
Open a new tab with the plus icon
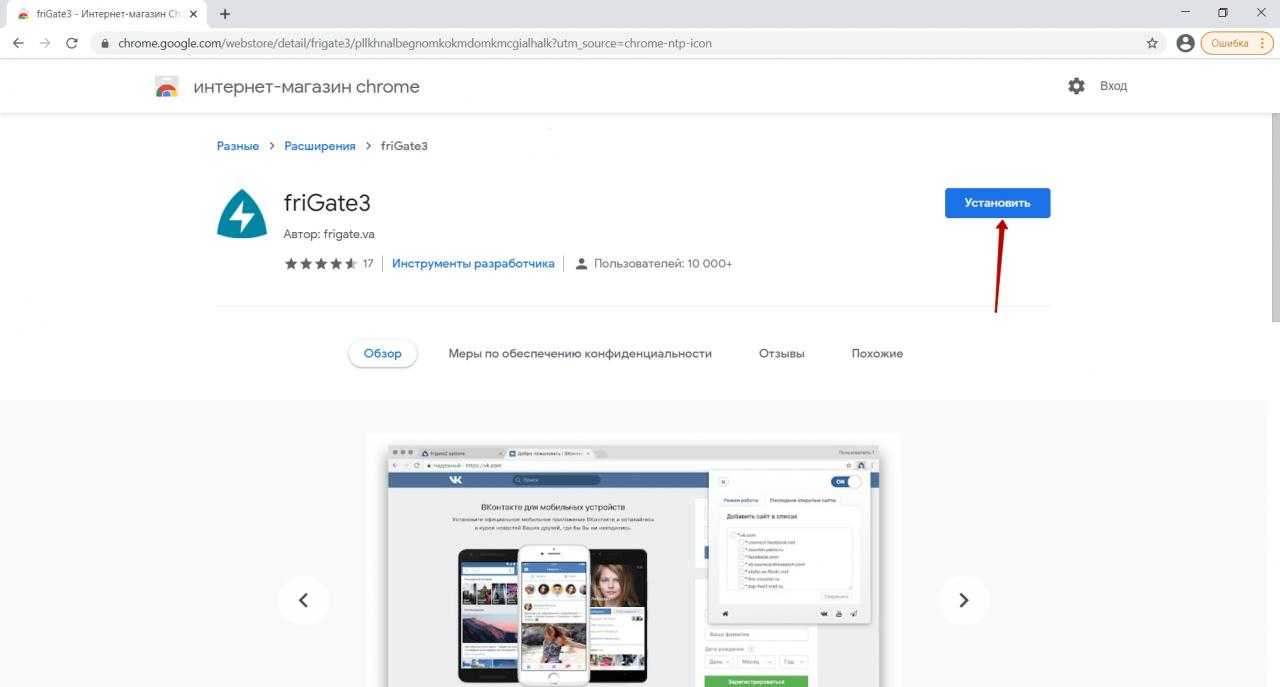pos(225,14)
